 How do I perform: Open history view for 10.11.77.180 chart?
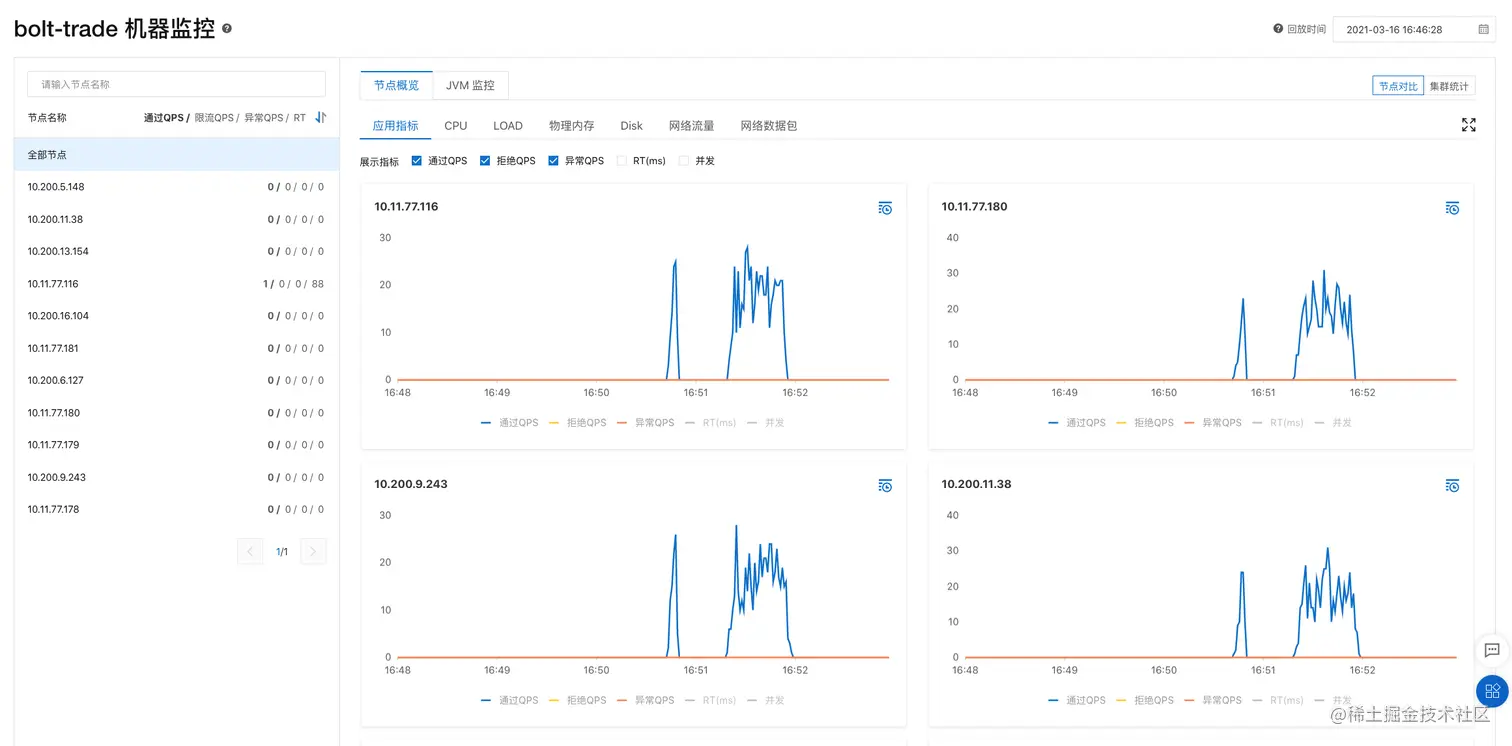coord(1452,207)
